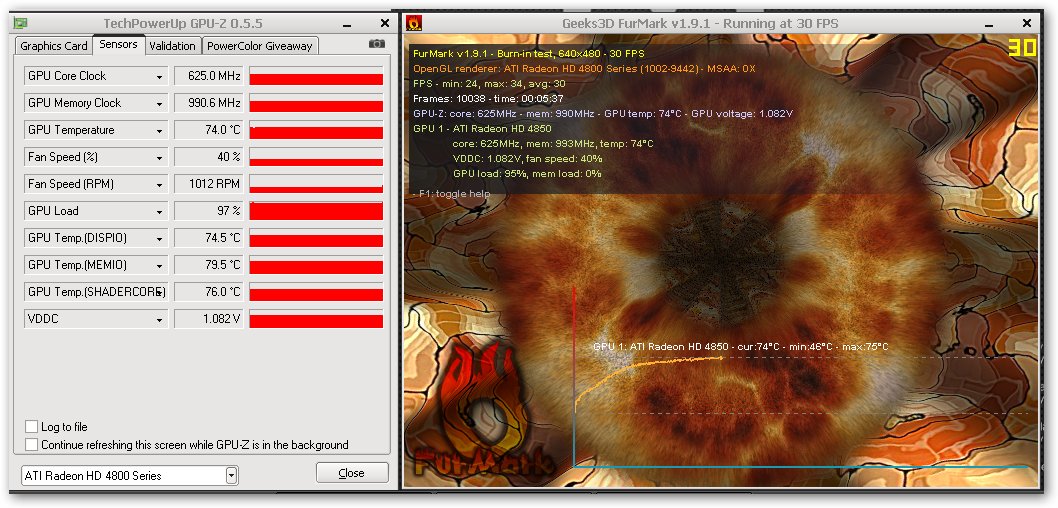The width and height of the screenshot is (1058, 508).
Task: Click the GPU-Z camera screenshot icon
Action: pos(377,44)
